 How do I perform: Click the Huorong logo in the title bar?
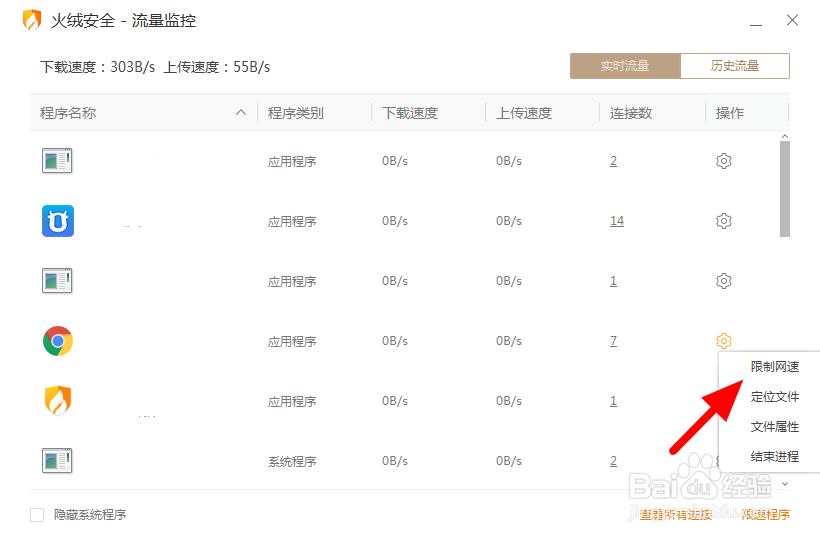[x=32, y=20]
